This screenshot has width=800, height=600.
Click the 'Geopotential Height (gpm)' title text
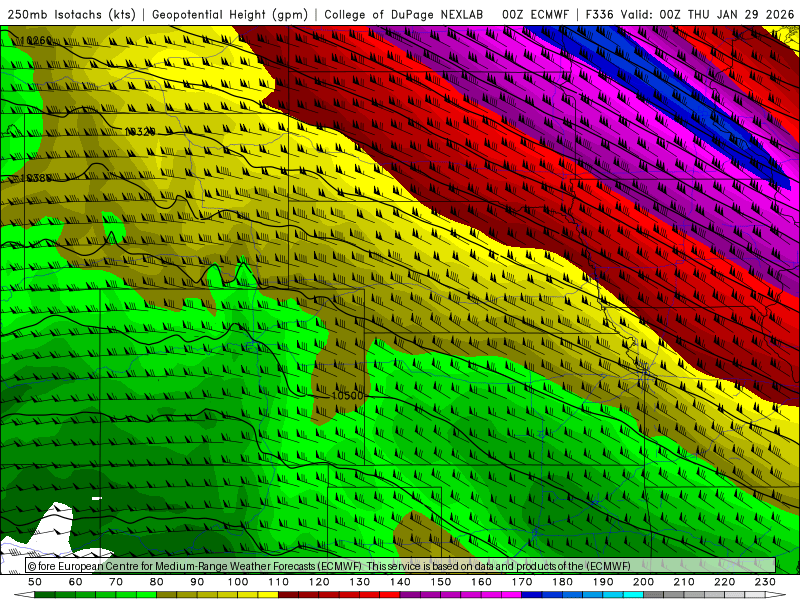[230, 14]
